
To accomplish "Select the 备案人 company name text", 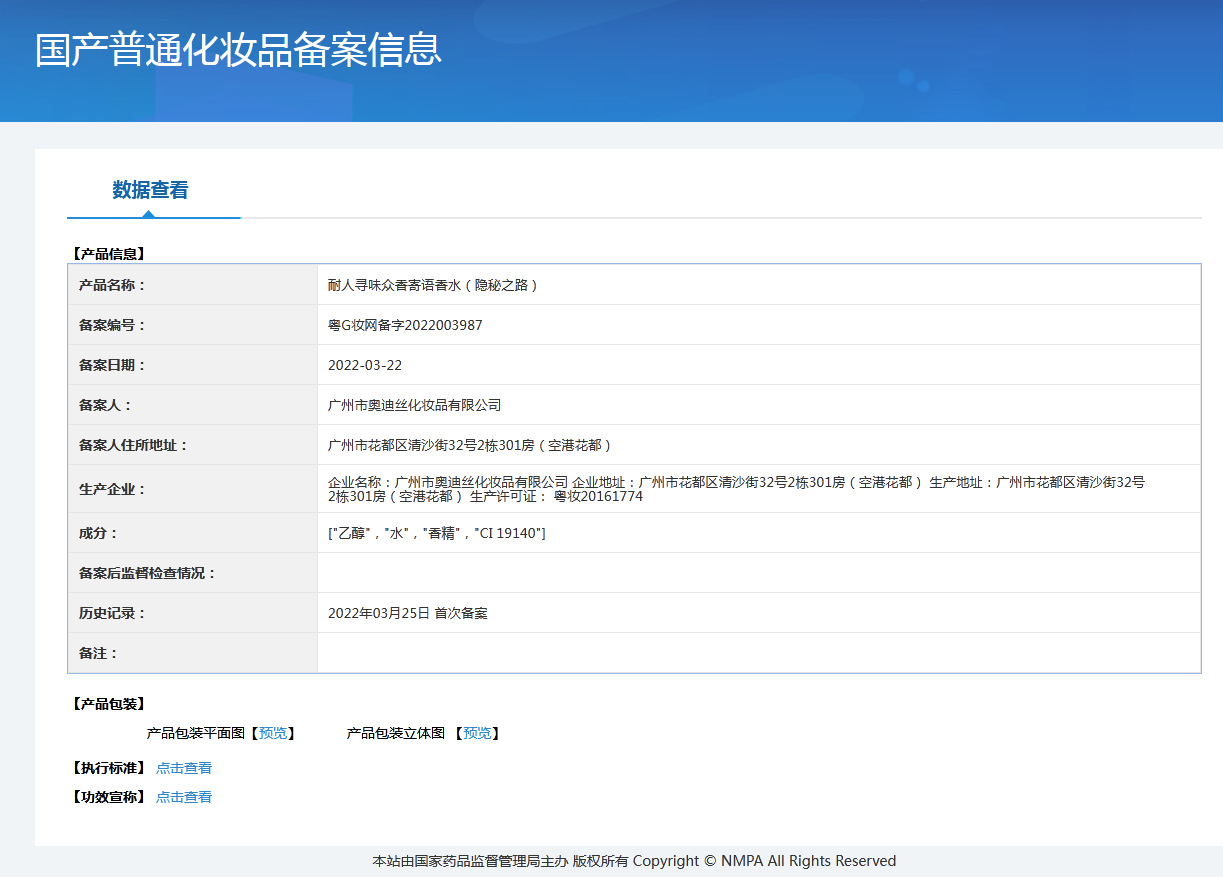I will click(413, 404).
